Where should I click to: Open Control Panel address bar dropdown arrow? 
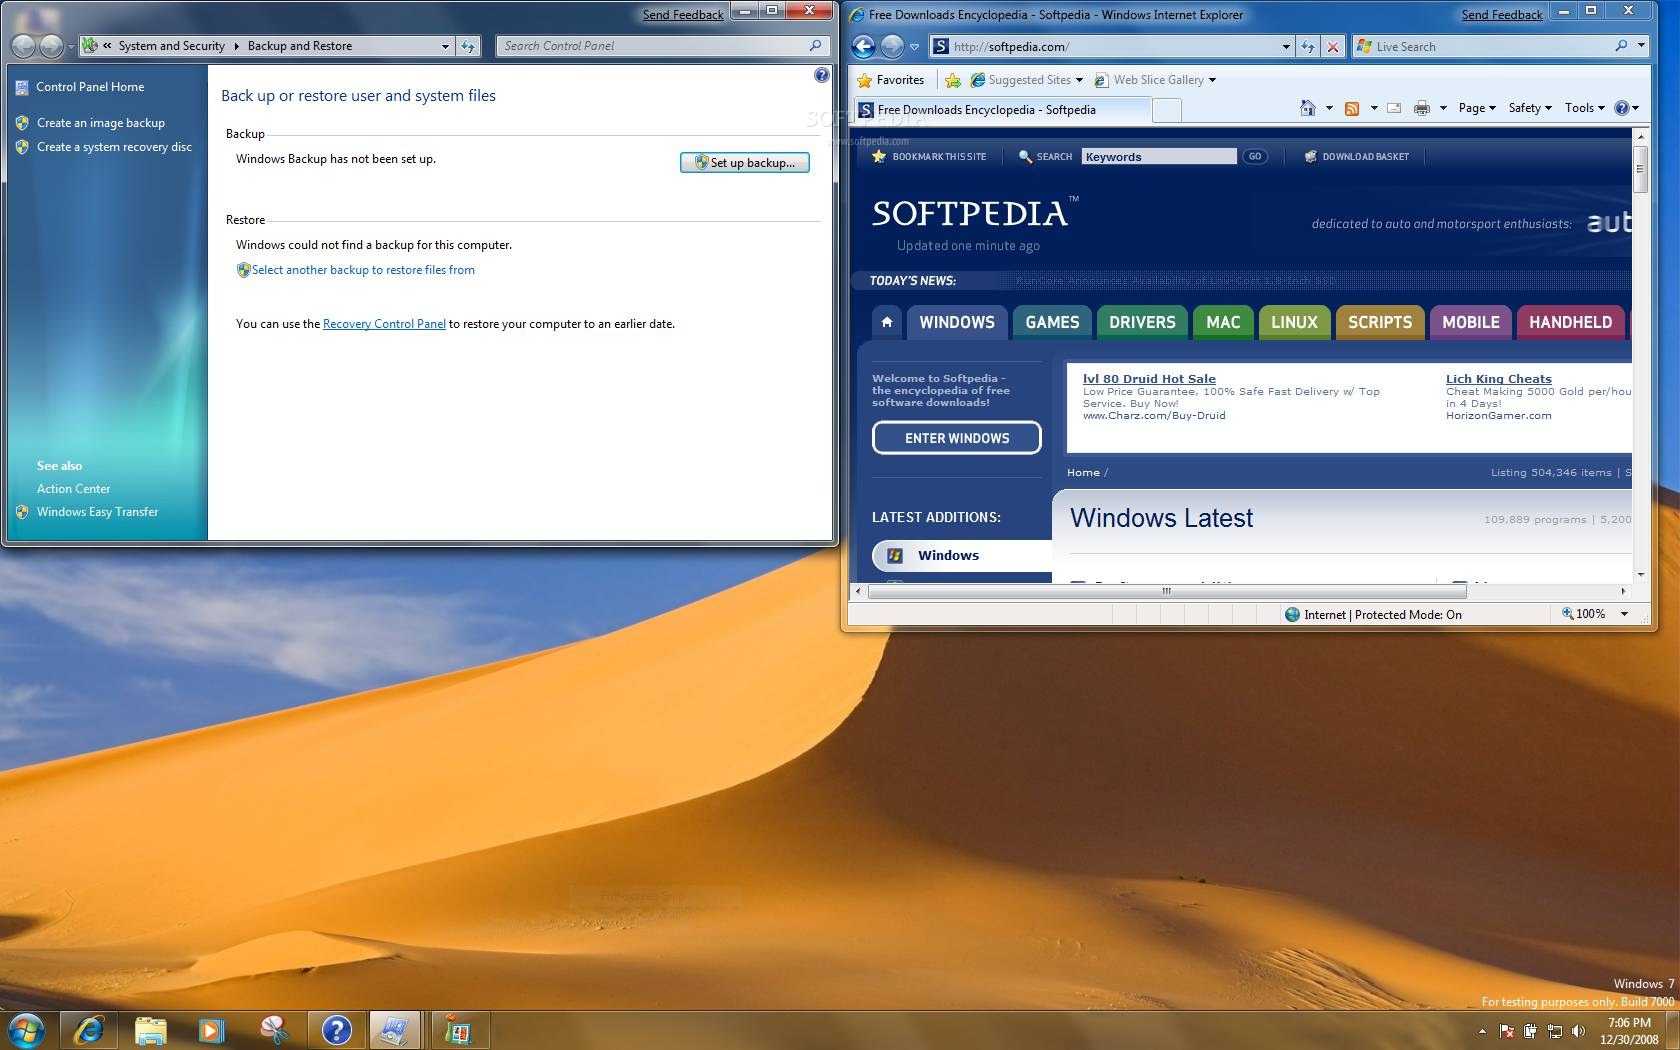click(x=445, y=46)
